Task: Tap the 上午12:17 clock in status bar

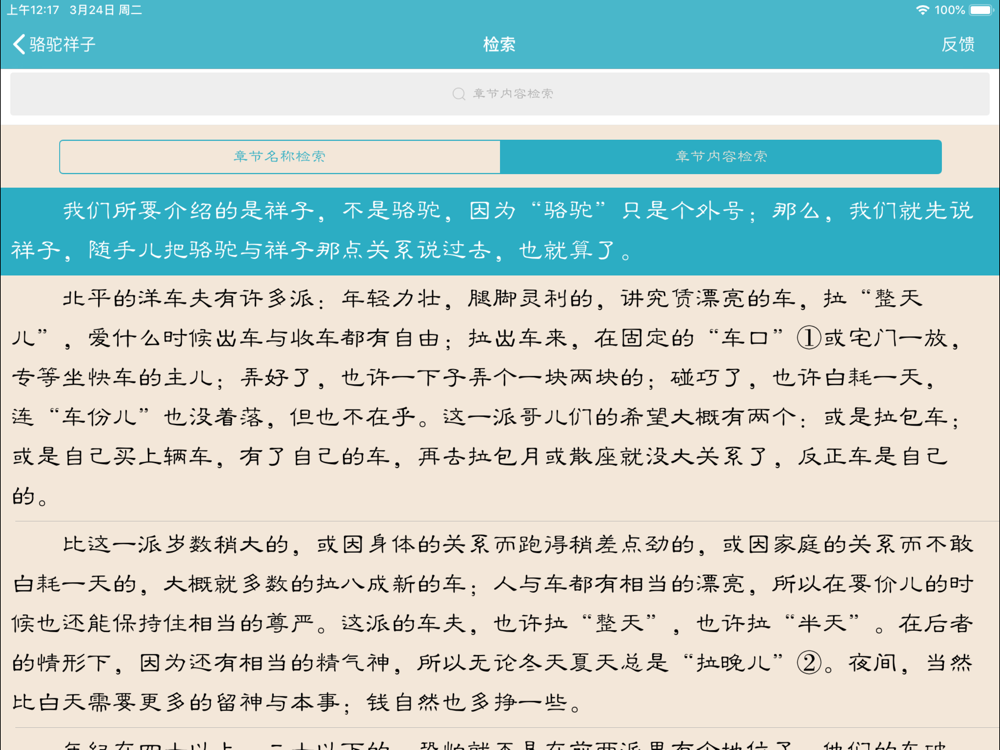Action: (32, 10)
